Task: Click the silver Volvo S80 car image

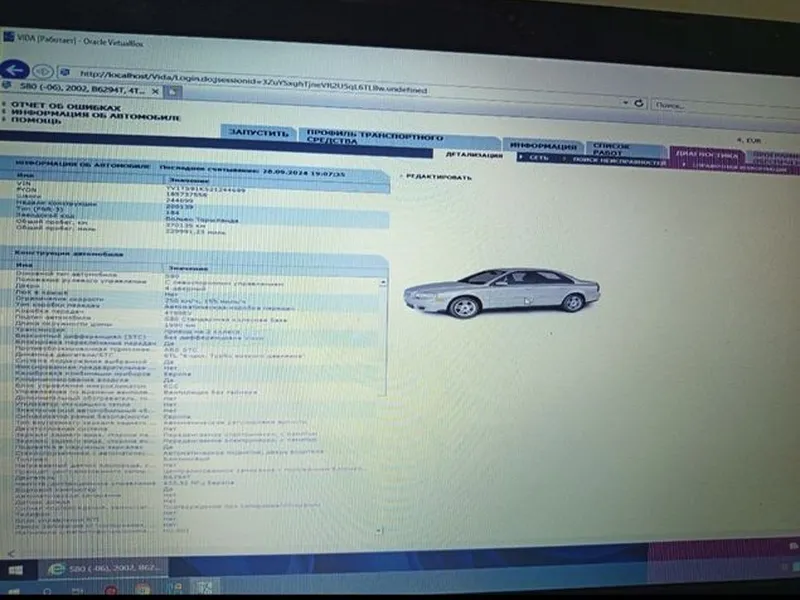Action: tap(501, 292)
